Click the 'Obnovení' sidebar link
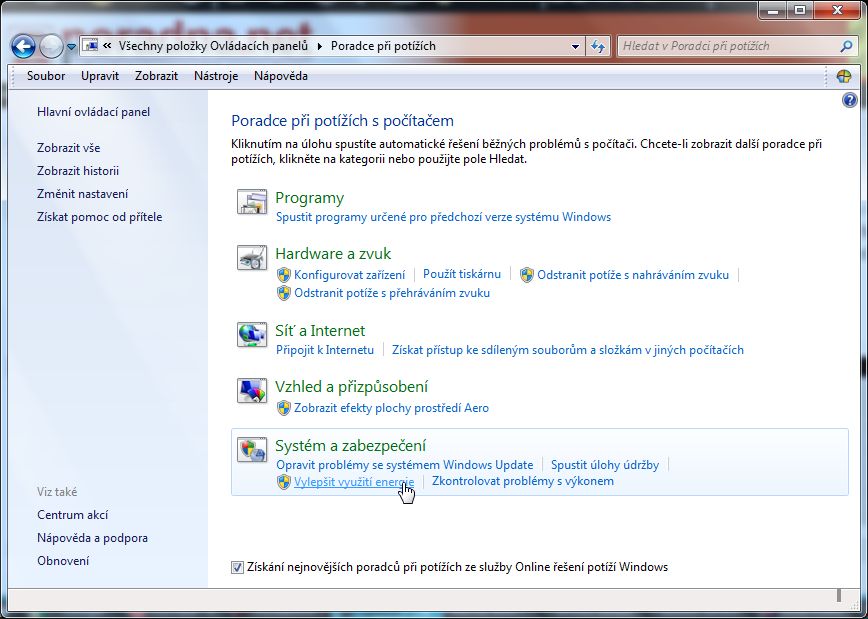The height and width of the screenshot is (619, 868). click(x=63, y=561)
